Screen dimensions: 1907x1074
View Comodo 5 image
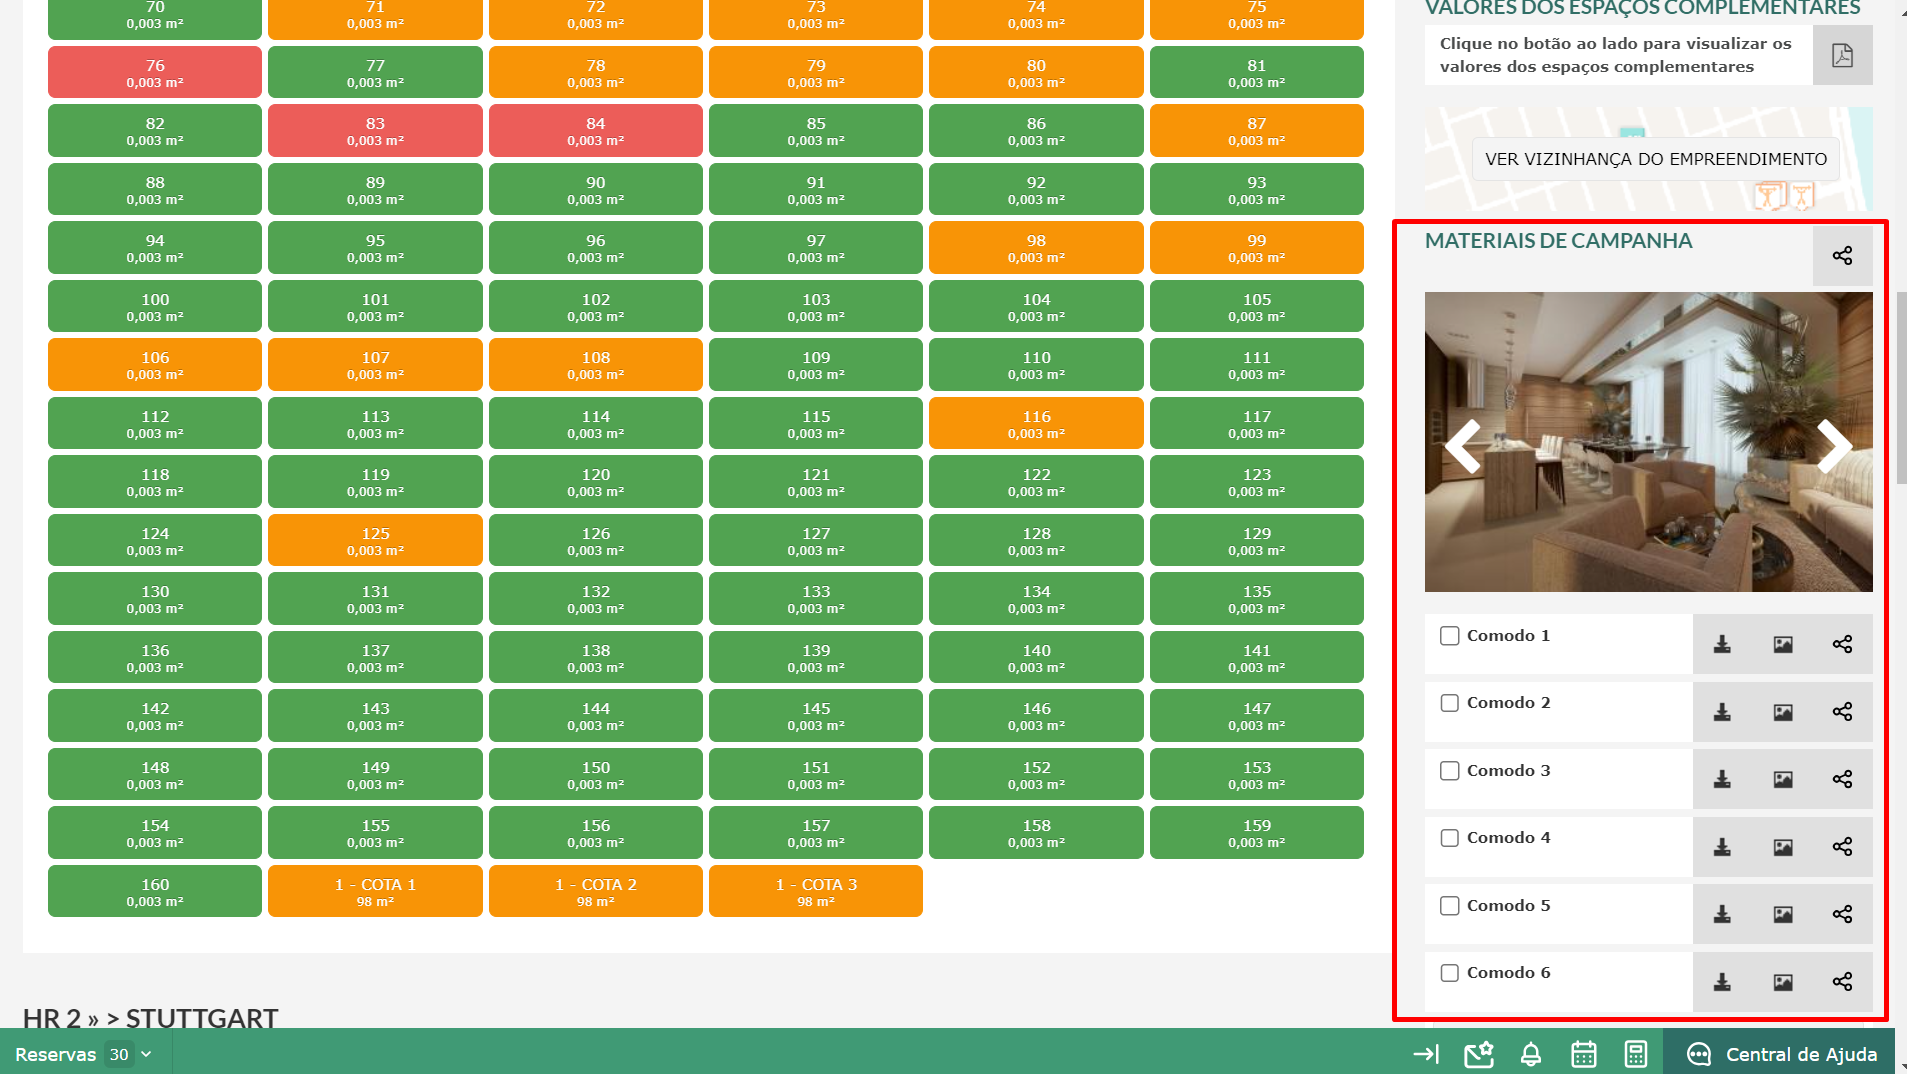(x=1783, y=914)
